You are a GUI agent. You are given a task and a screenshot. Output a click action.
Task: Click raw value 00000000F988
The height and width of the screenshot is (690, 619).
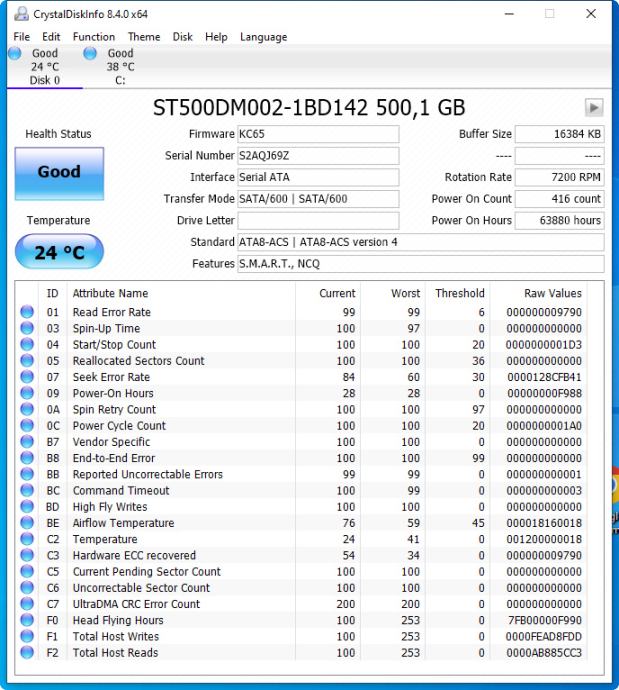tap(545, 393)
